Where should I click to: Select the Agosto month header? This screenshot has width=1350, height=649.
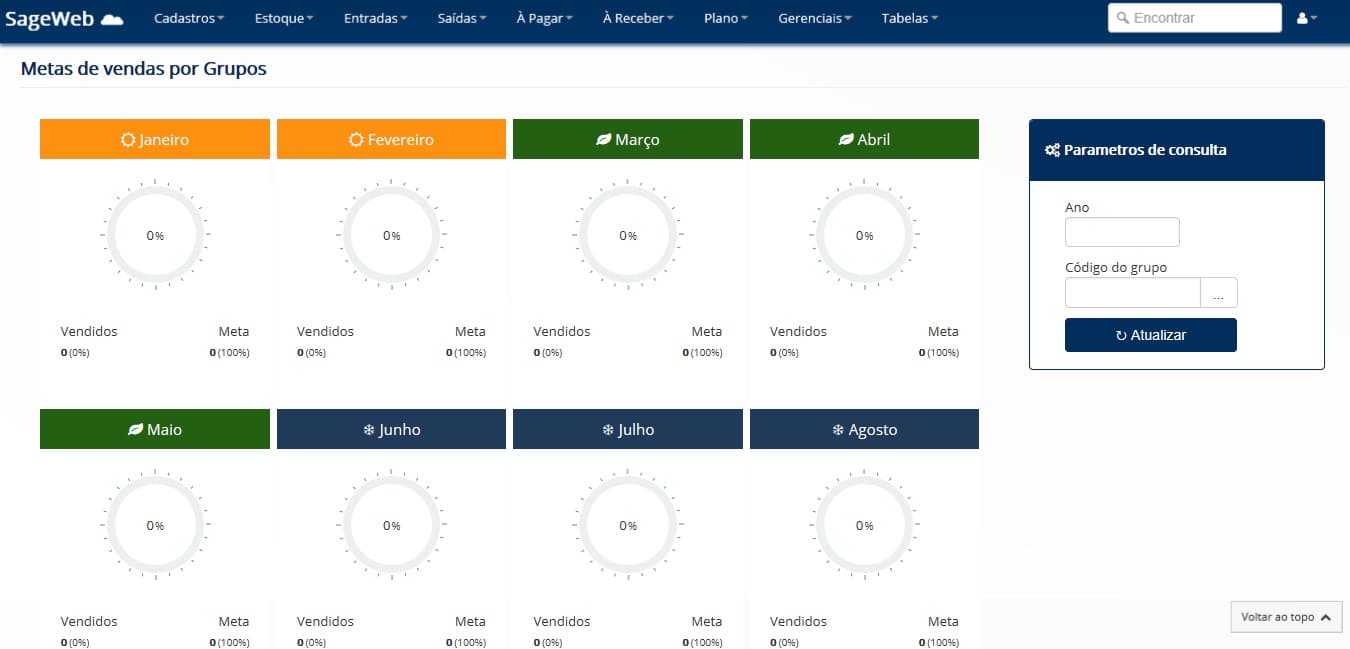[864, 429]
